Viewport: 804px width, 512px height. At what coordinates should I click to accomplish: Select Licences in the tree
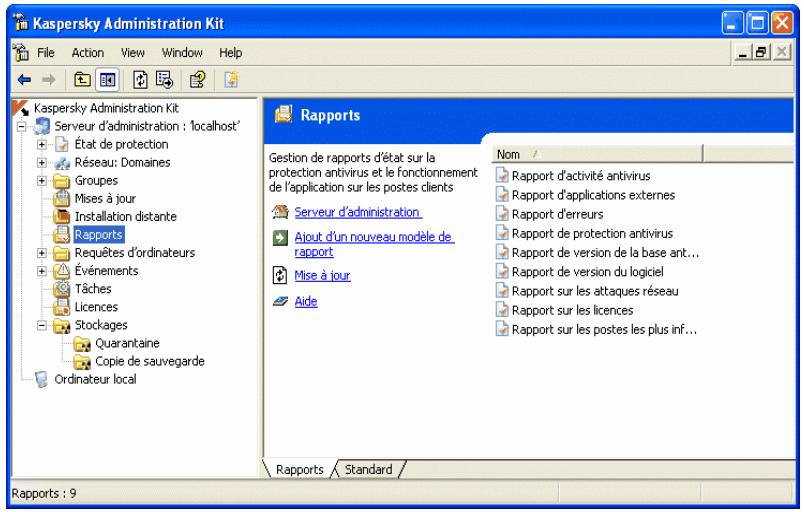(96, 306)
